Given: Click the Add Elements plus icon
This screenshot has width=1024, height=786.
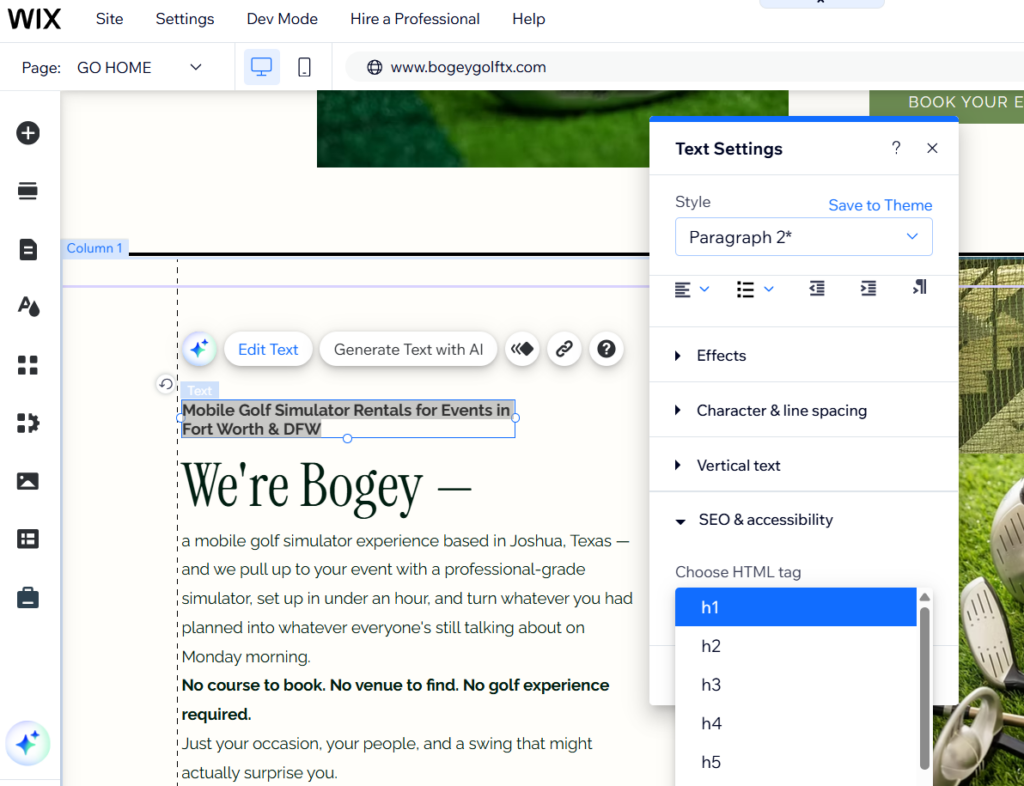Looking at the screenshot, I should (28, 133).
